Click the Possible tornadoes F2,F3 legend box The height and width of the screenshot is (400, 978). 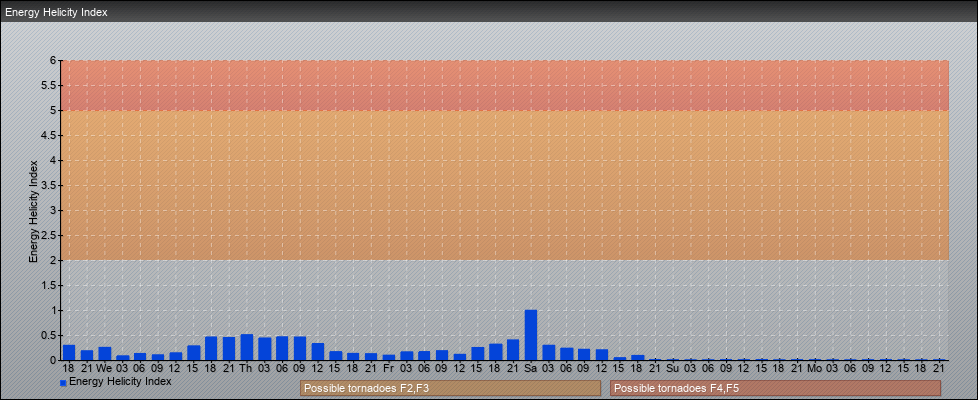click(450, 388)
